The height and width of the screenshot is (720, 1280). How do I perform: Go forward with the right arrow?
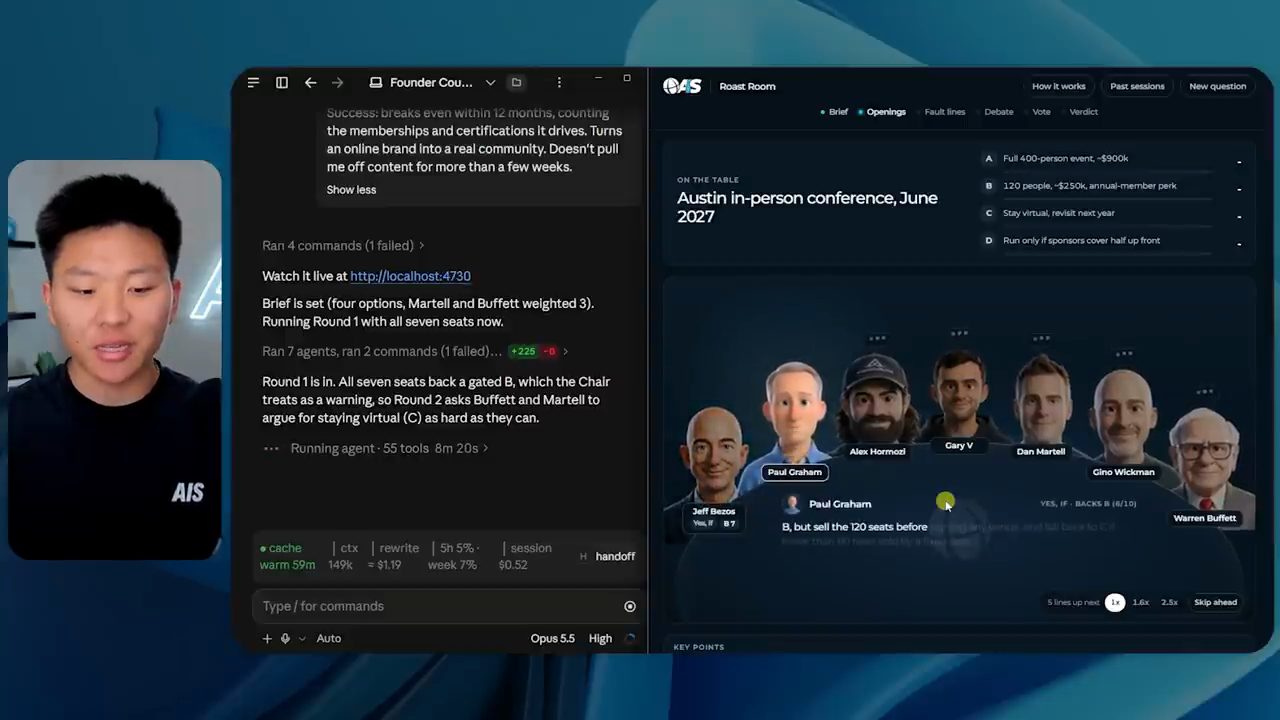click(337, 83)
